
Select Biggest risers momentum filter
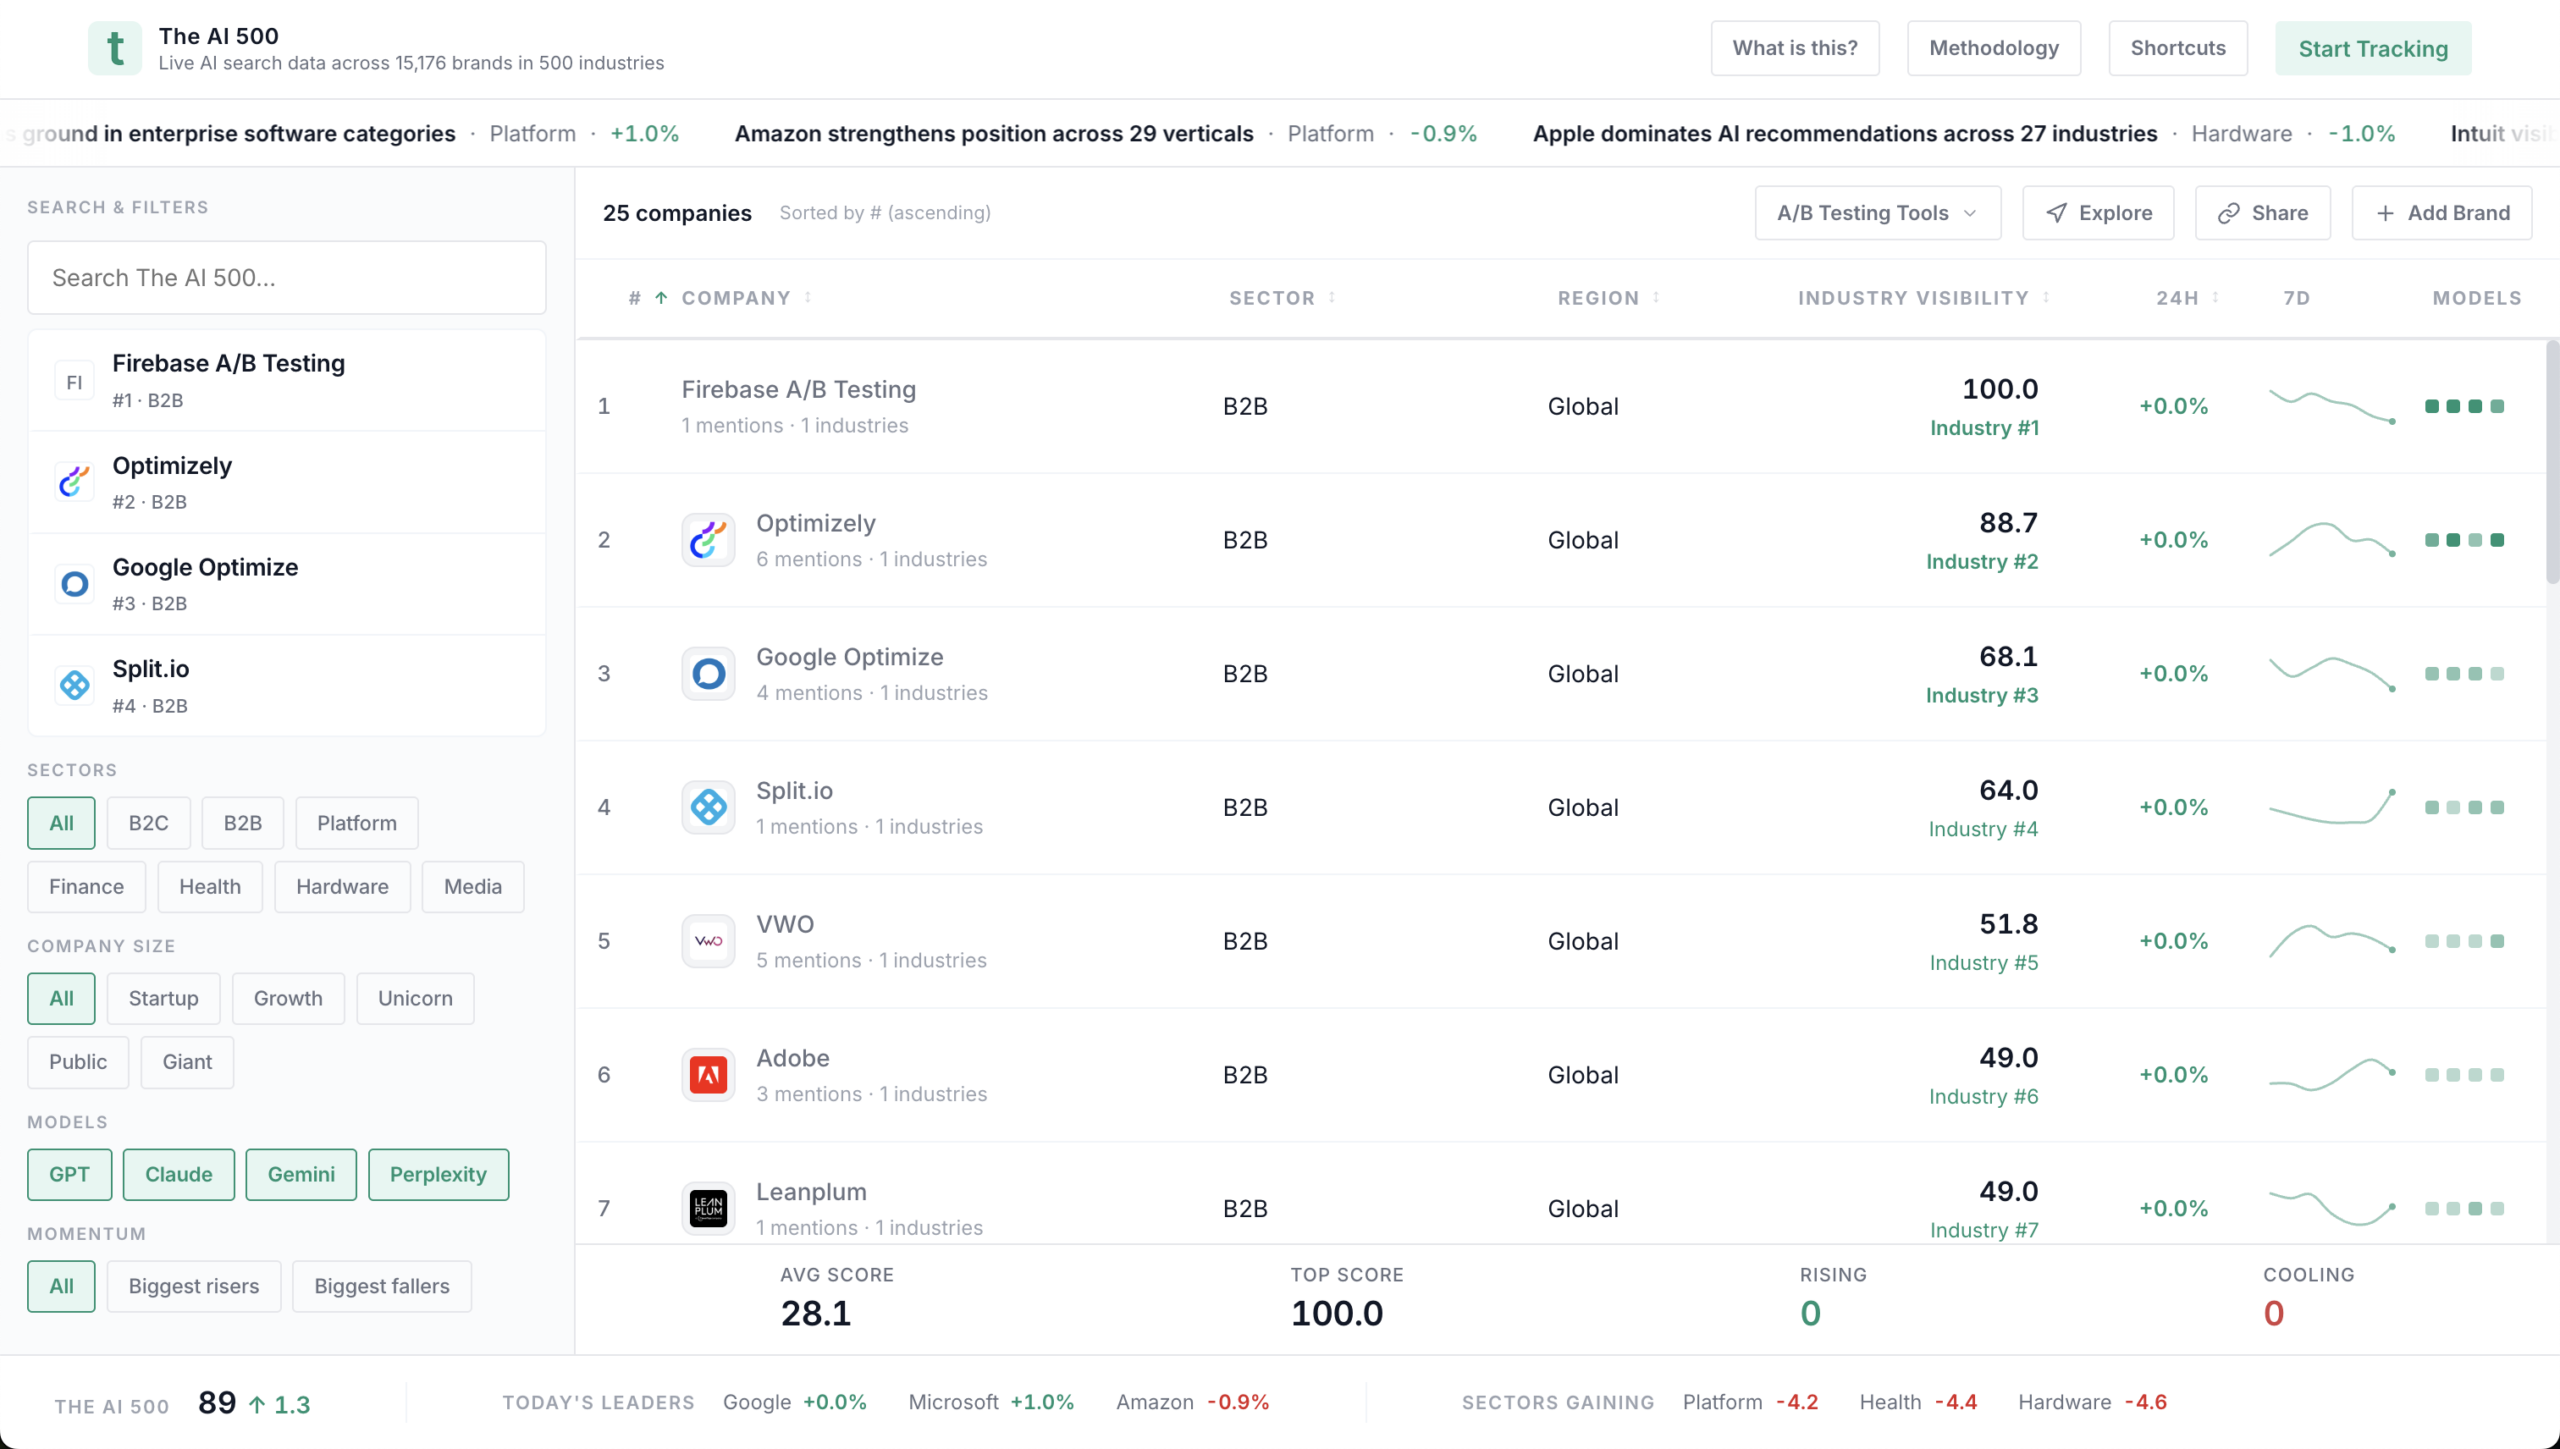click(193, 1286)
